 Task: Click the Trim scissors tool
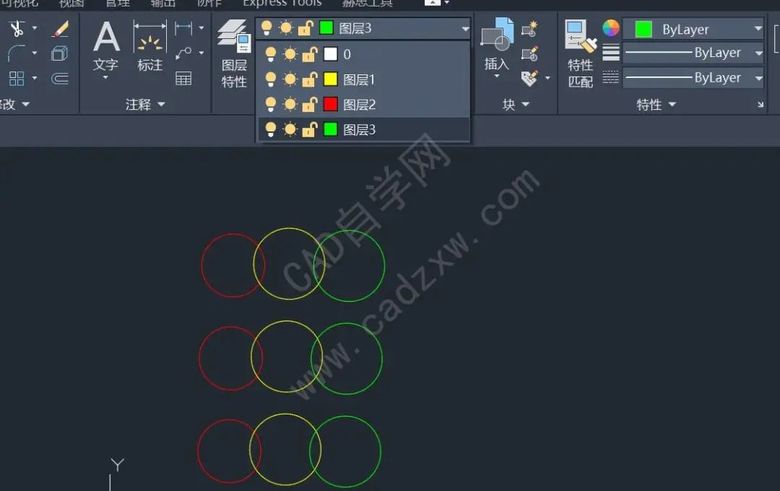point(17,28)
